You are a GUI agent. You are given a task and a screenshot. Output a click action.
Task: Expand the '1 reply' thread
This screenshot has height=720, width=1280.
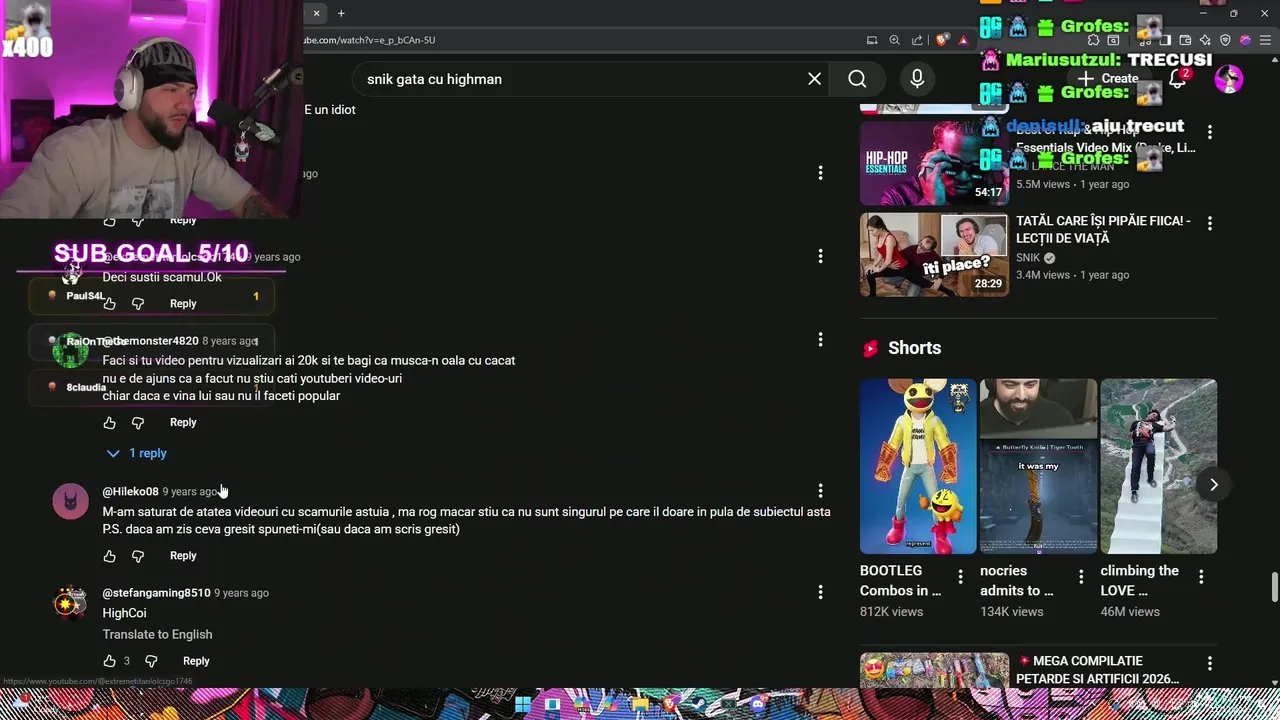click(137, 453)
